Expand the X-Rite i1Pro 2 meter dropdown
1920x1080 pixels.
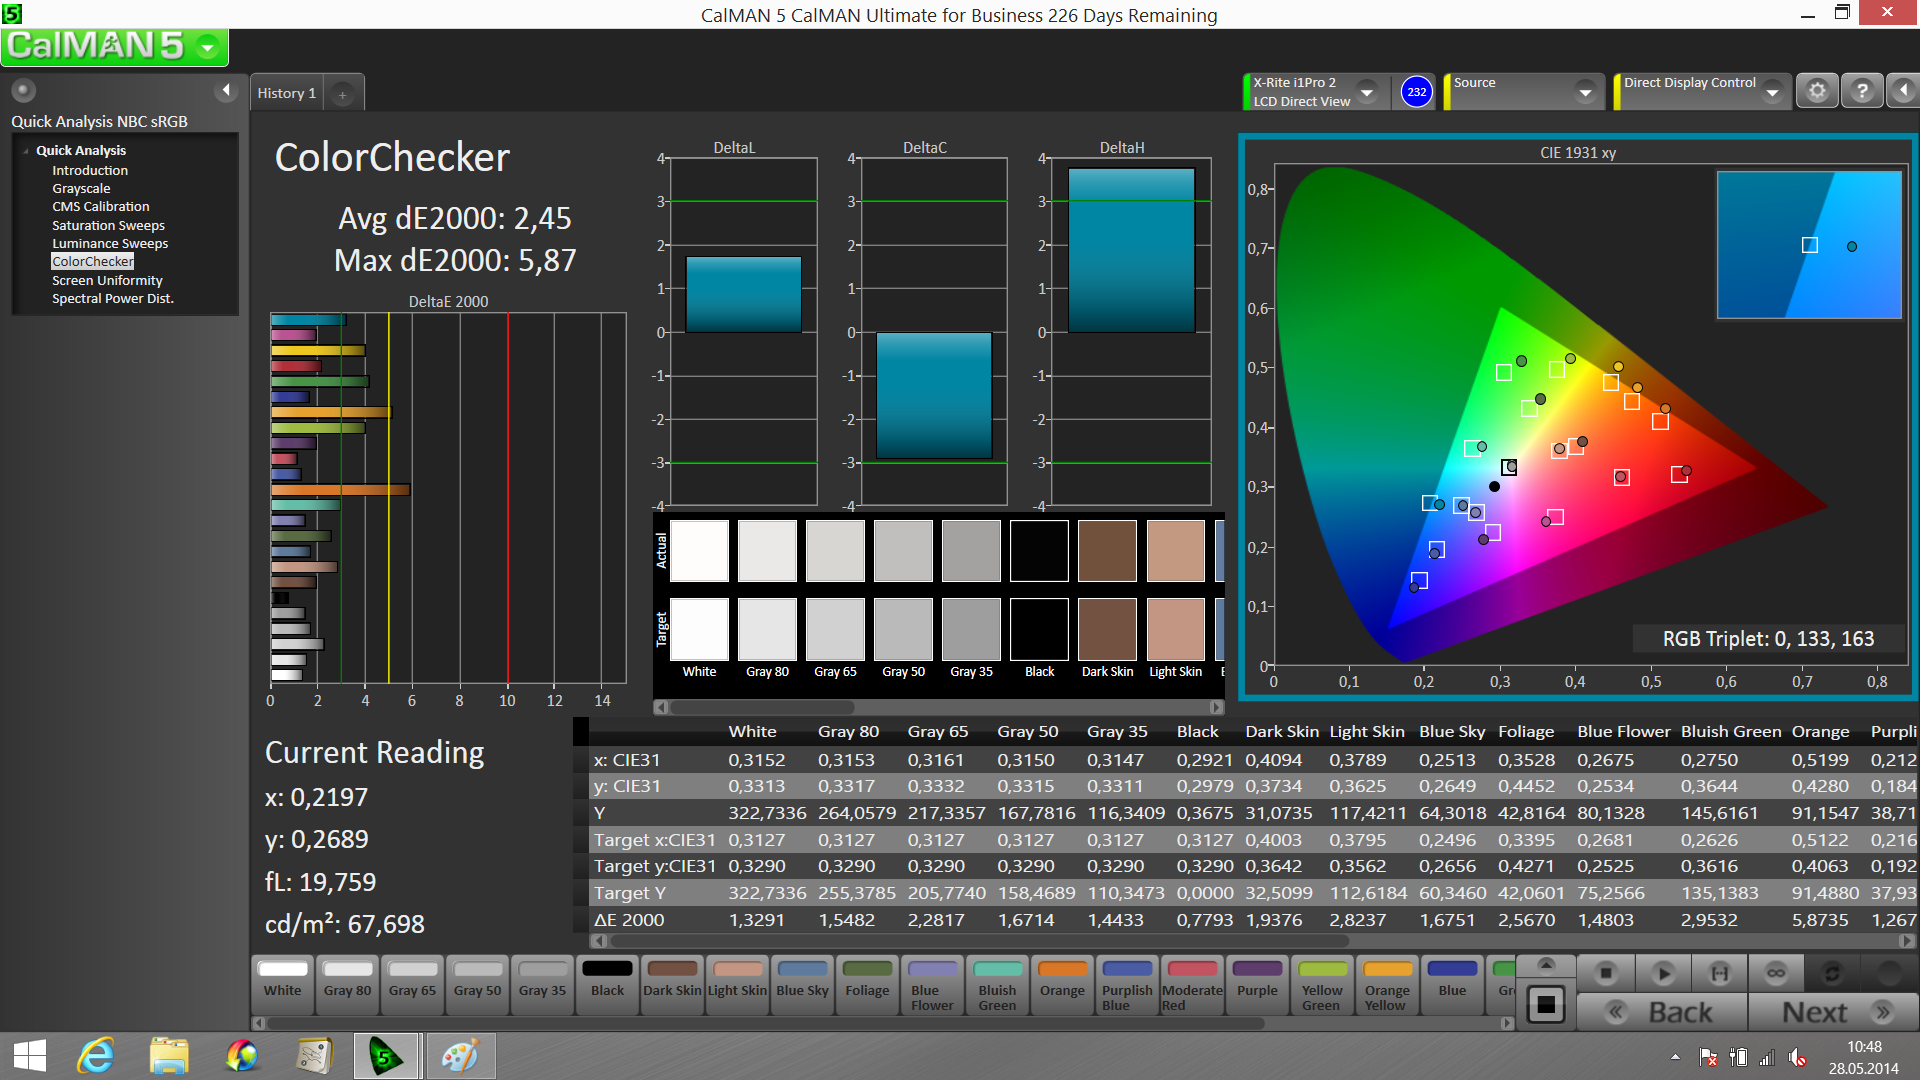1367,92
